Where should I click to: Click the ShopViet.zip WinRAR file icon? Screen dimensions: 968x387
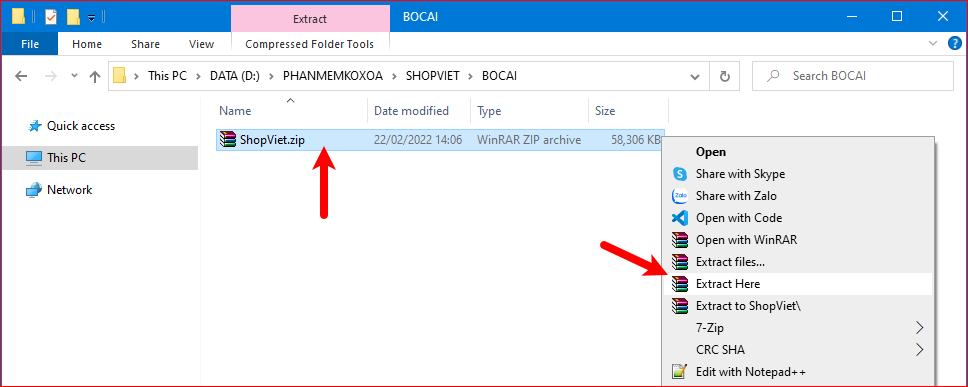(x=228, y=140)
